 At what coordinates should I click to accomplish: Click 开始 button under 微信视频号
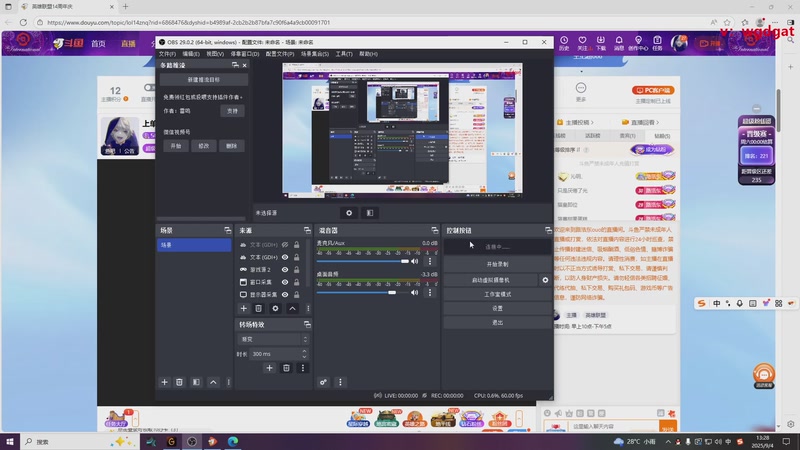point(176,146)
